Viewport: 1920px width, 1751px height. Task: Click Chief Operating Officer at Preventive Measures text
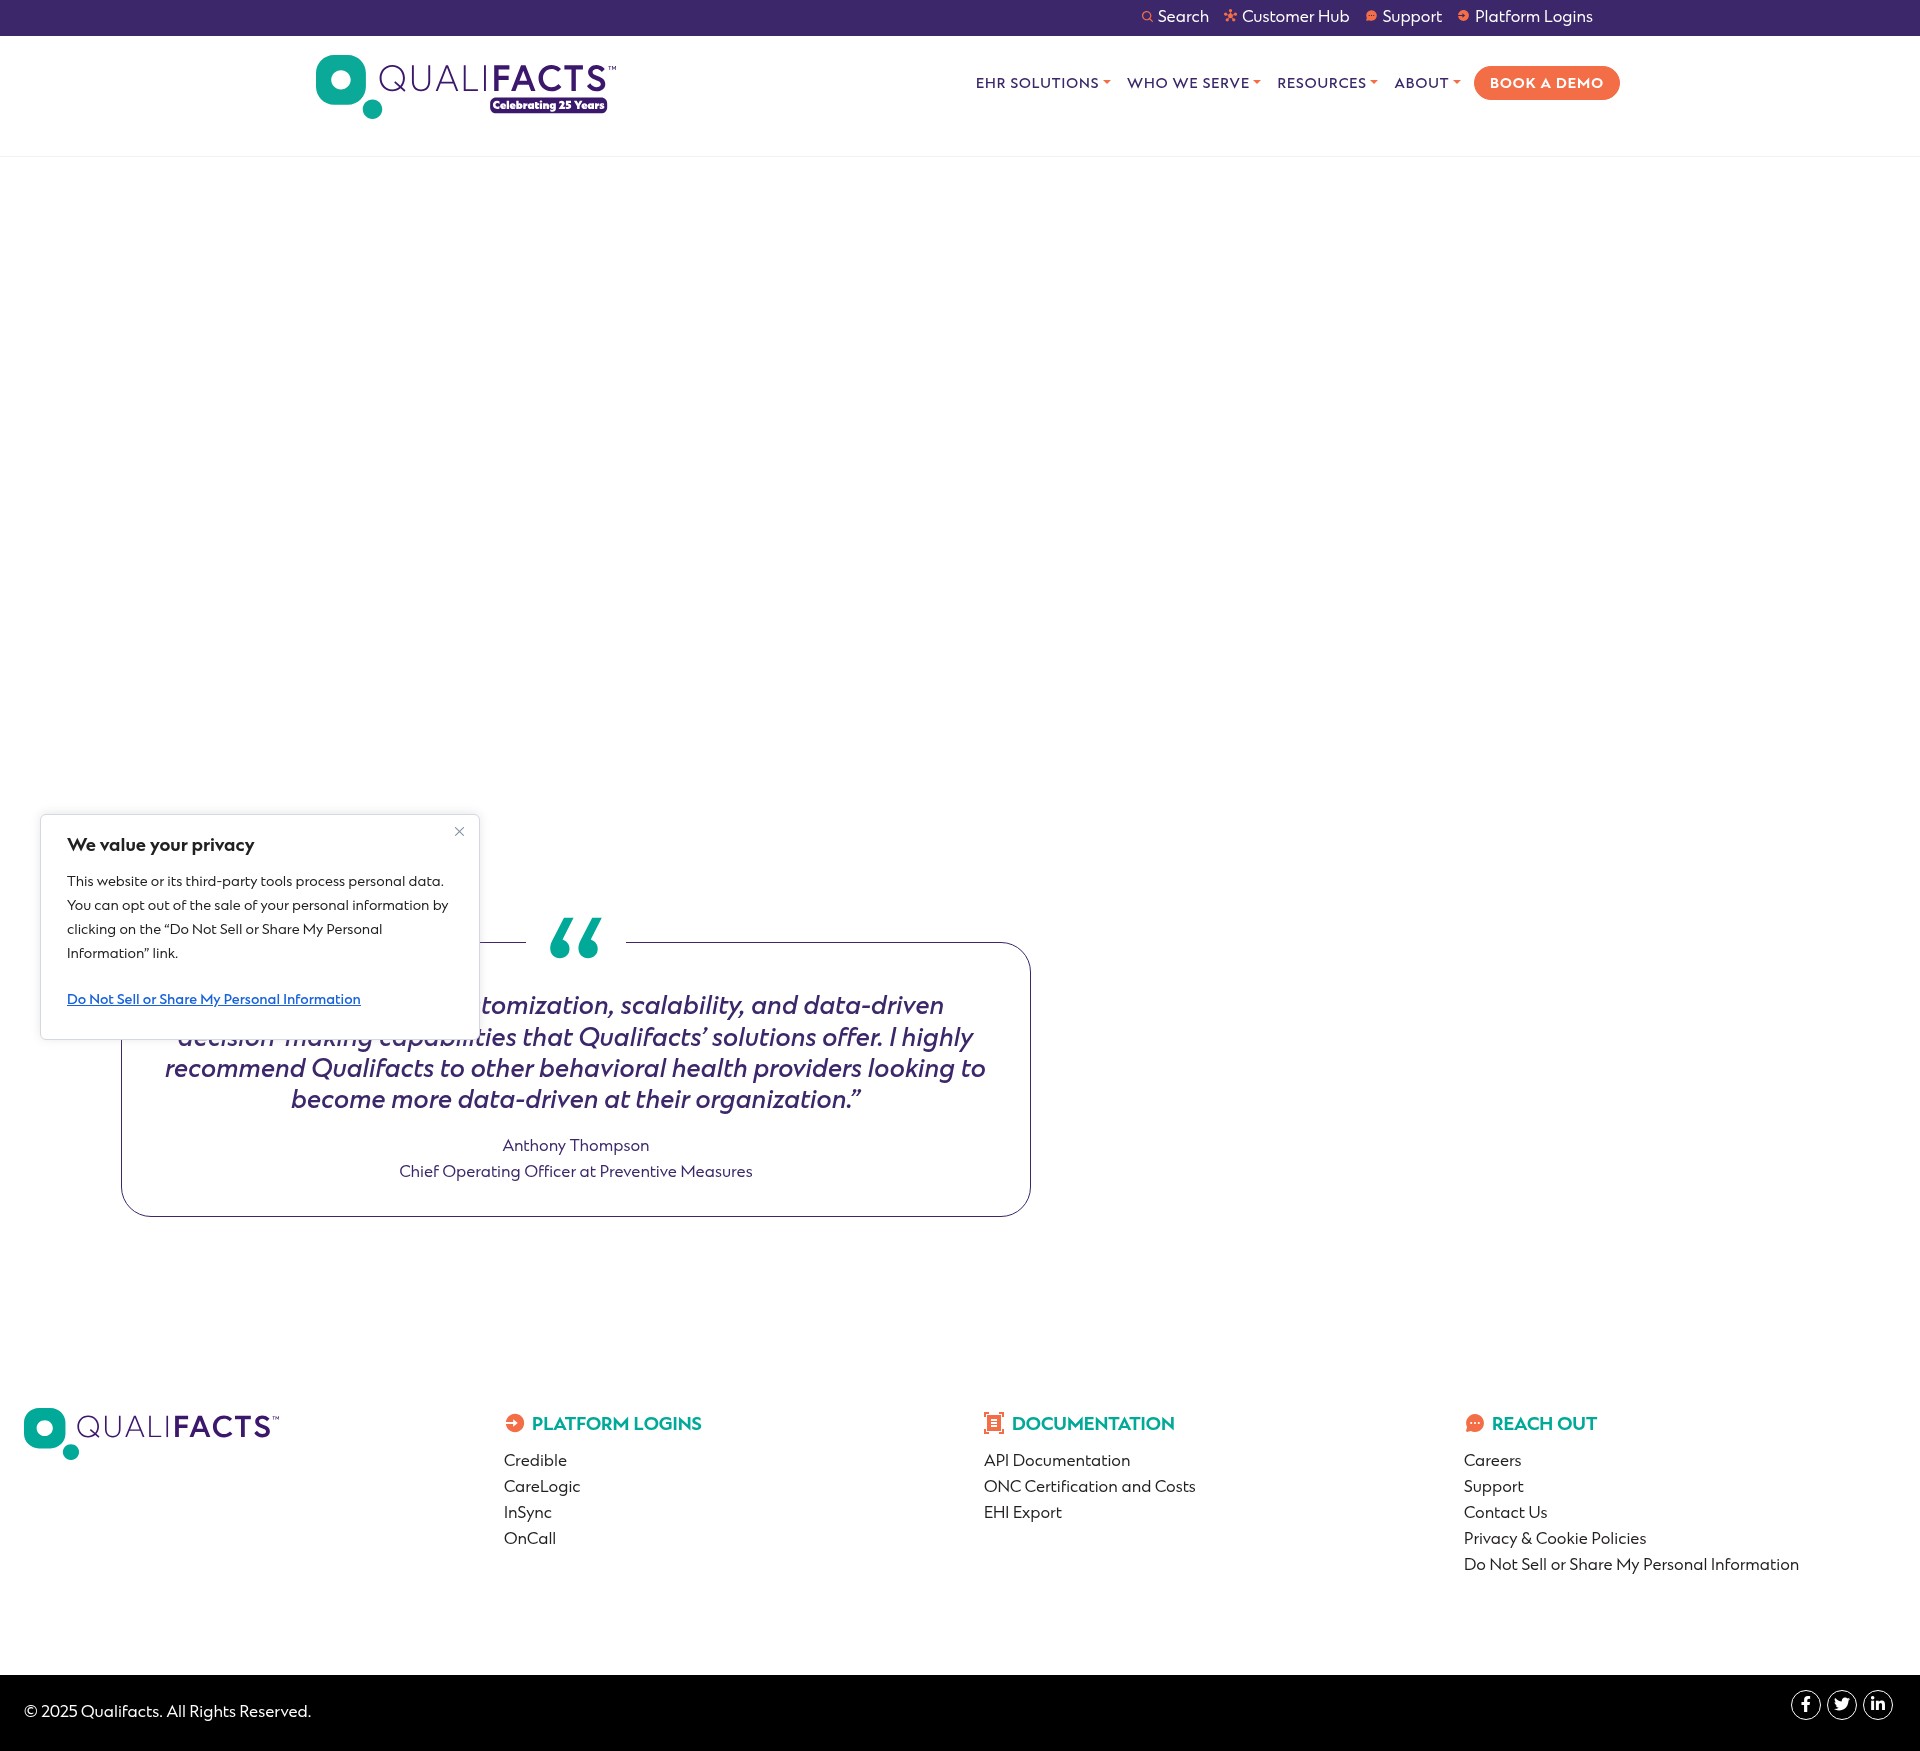point(575,1171)
